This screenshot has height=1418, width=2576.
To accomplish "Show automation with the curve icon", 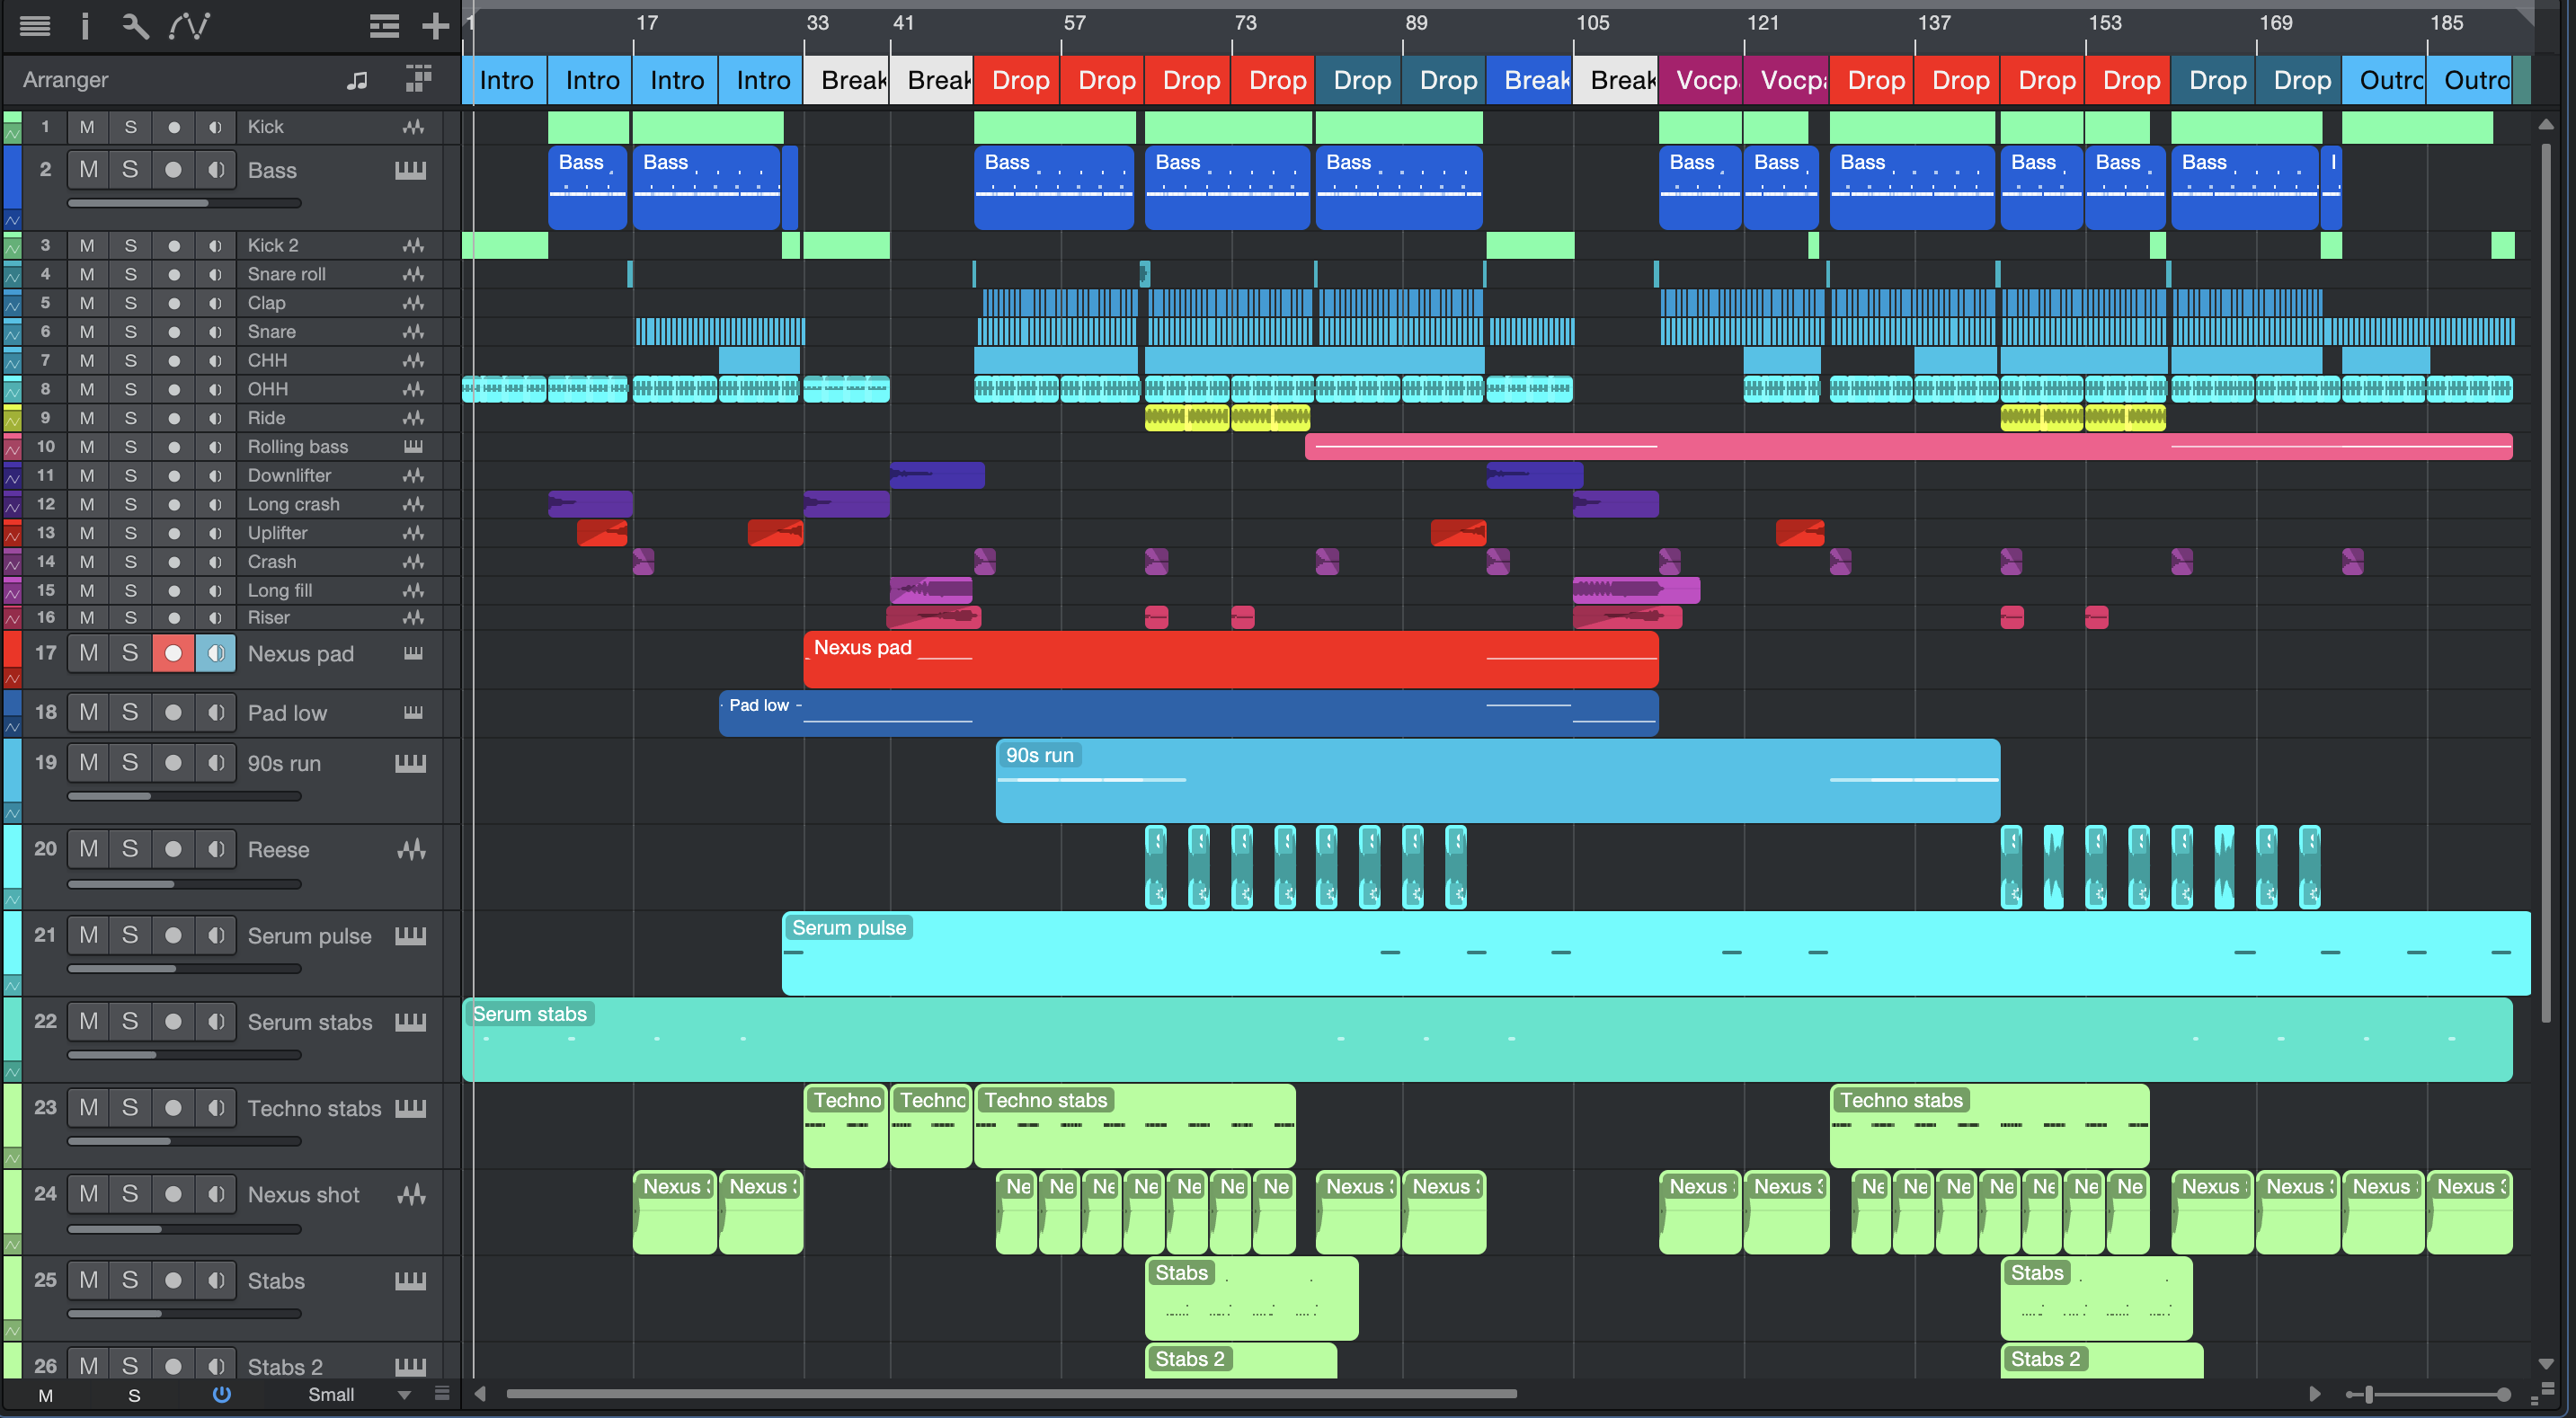I will (189, 26).
